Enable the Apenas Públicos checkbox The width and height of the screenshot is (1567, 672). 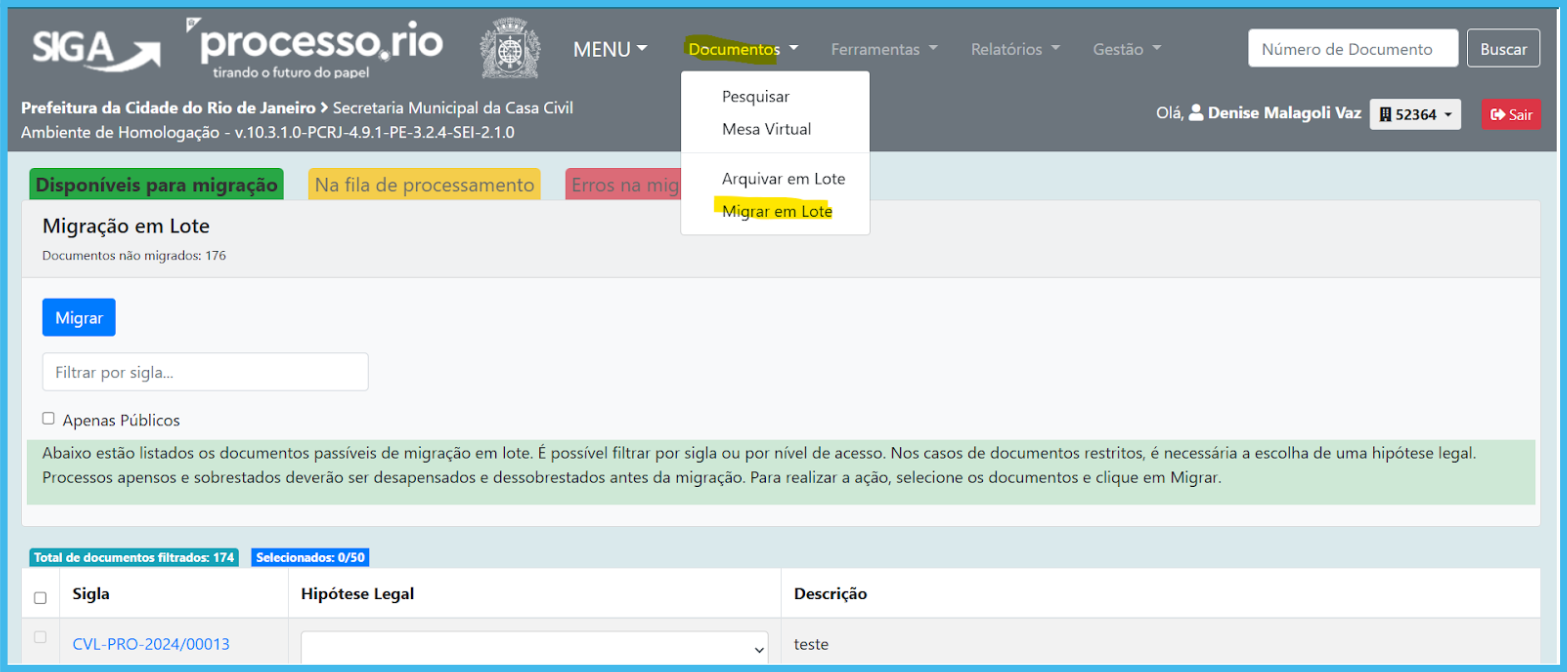pyautogui.click(x=48, y=419)
